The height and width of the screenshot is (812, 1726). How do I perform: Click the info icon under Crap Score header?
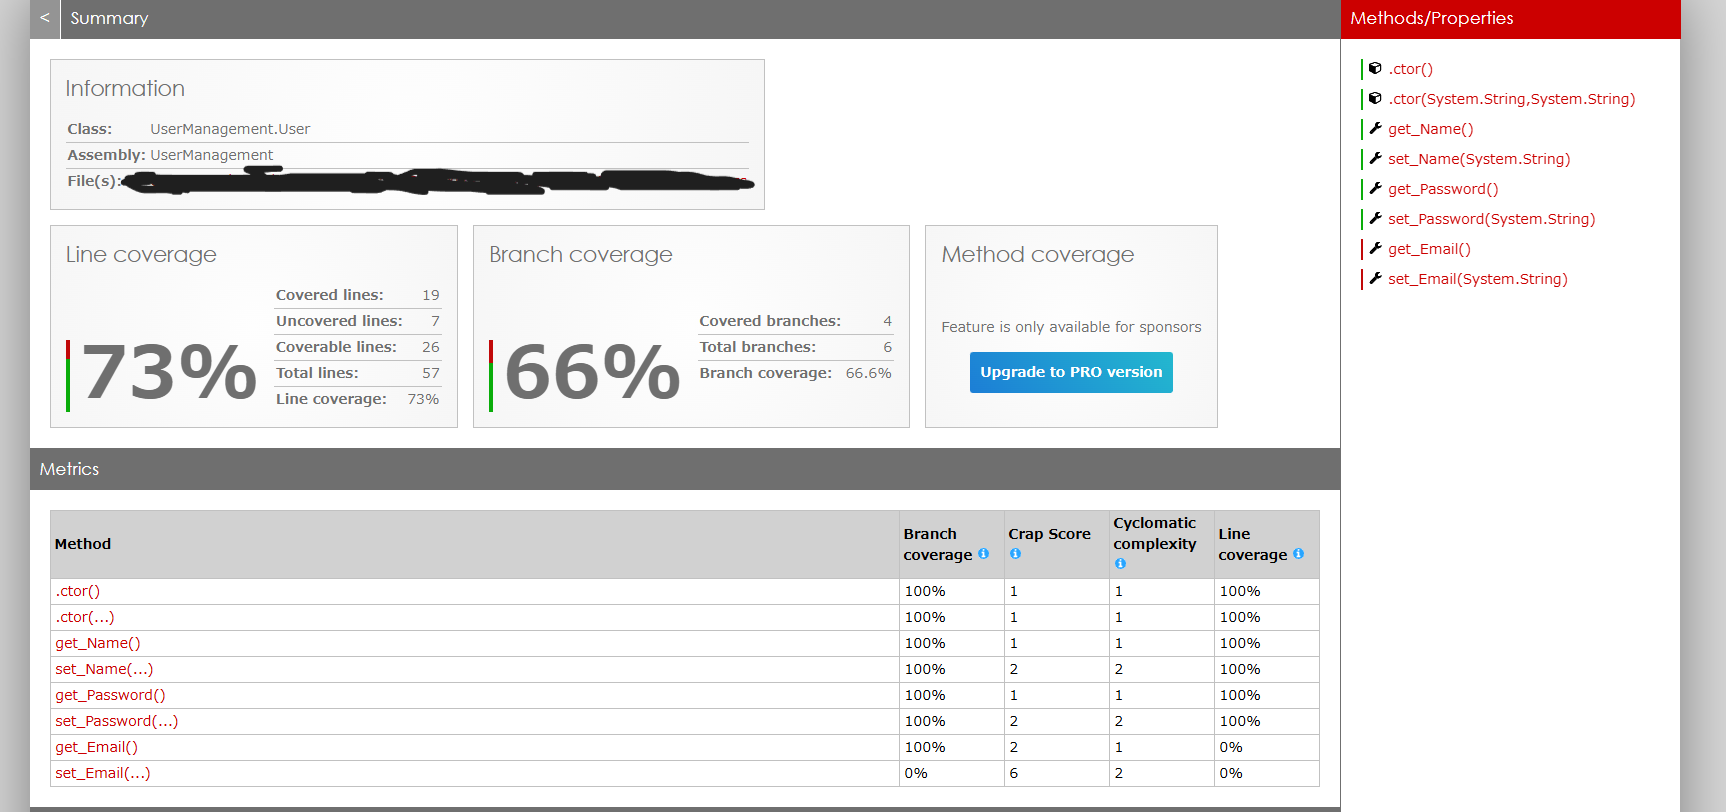click(1015, 554)
